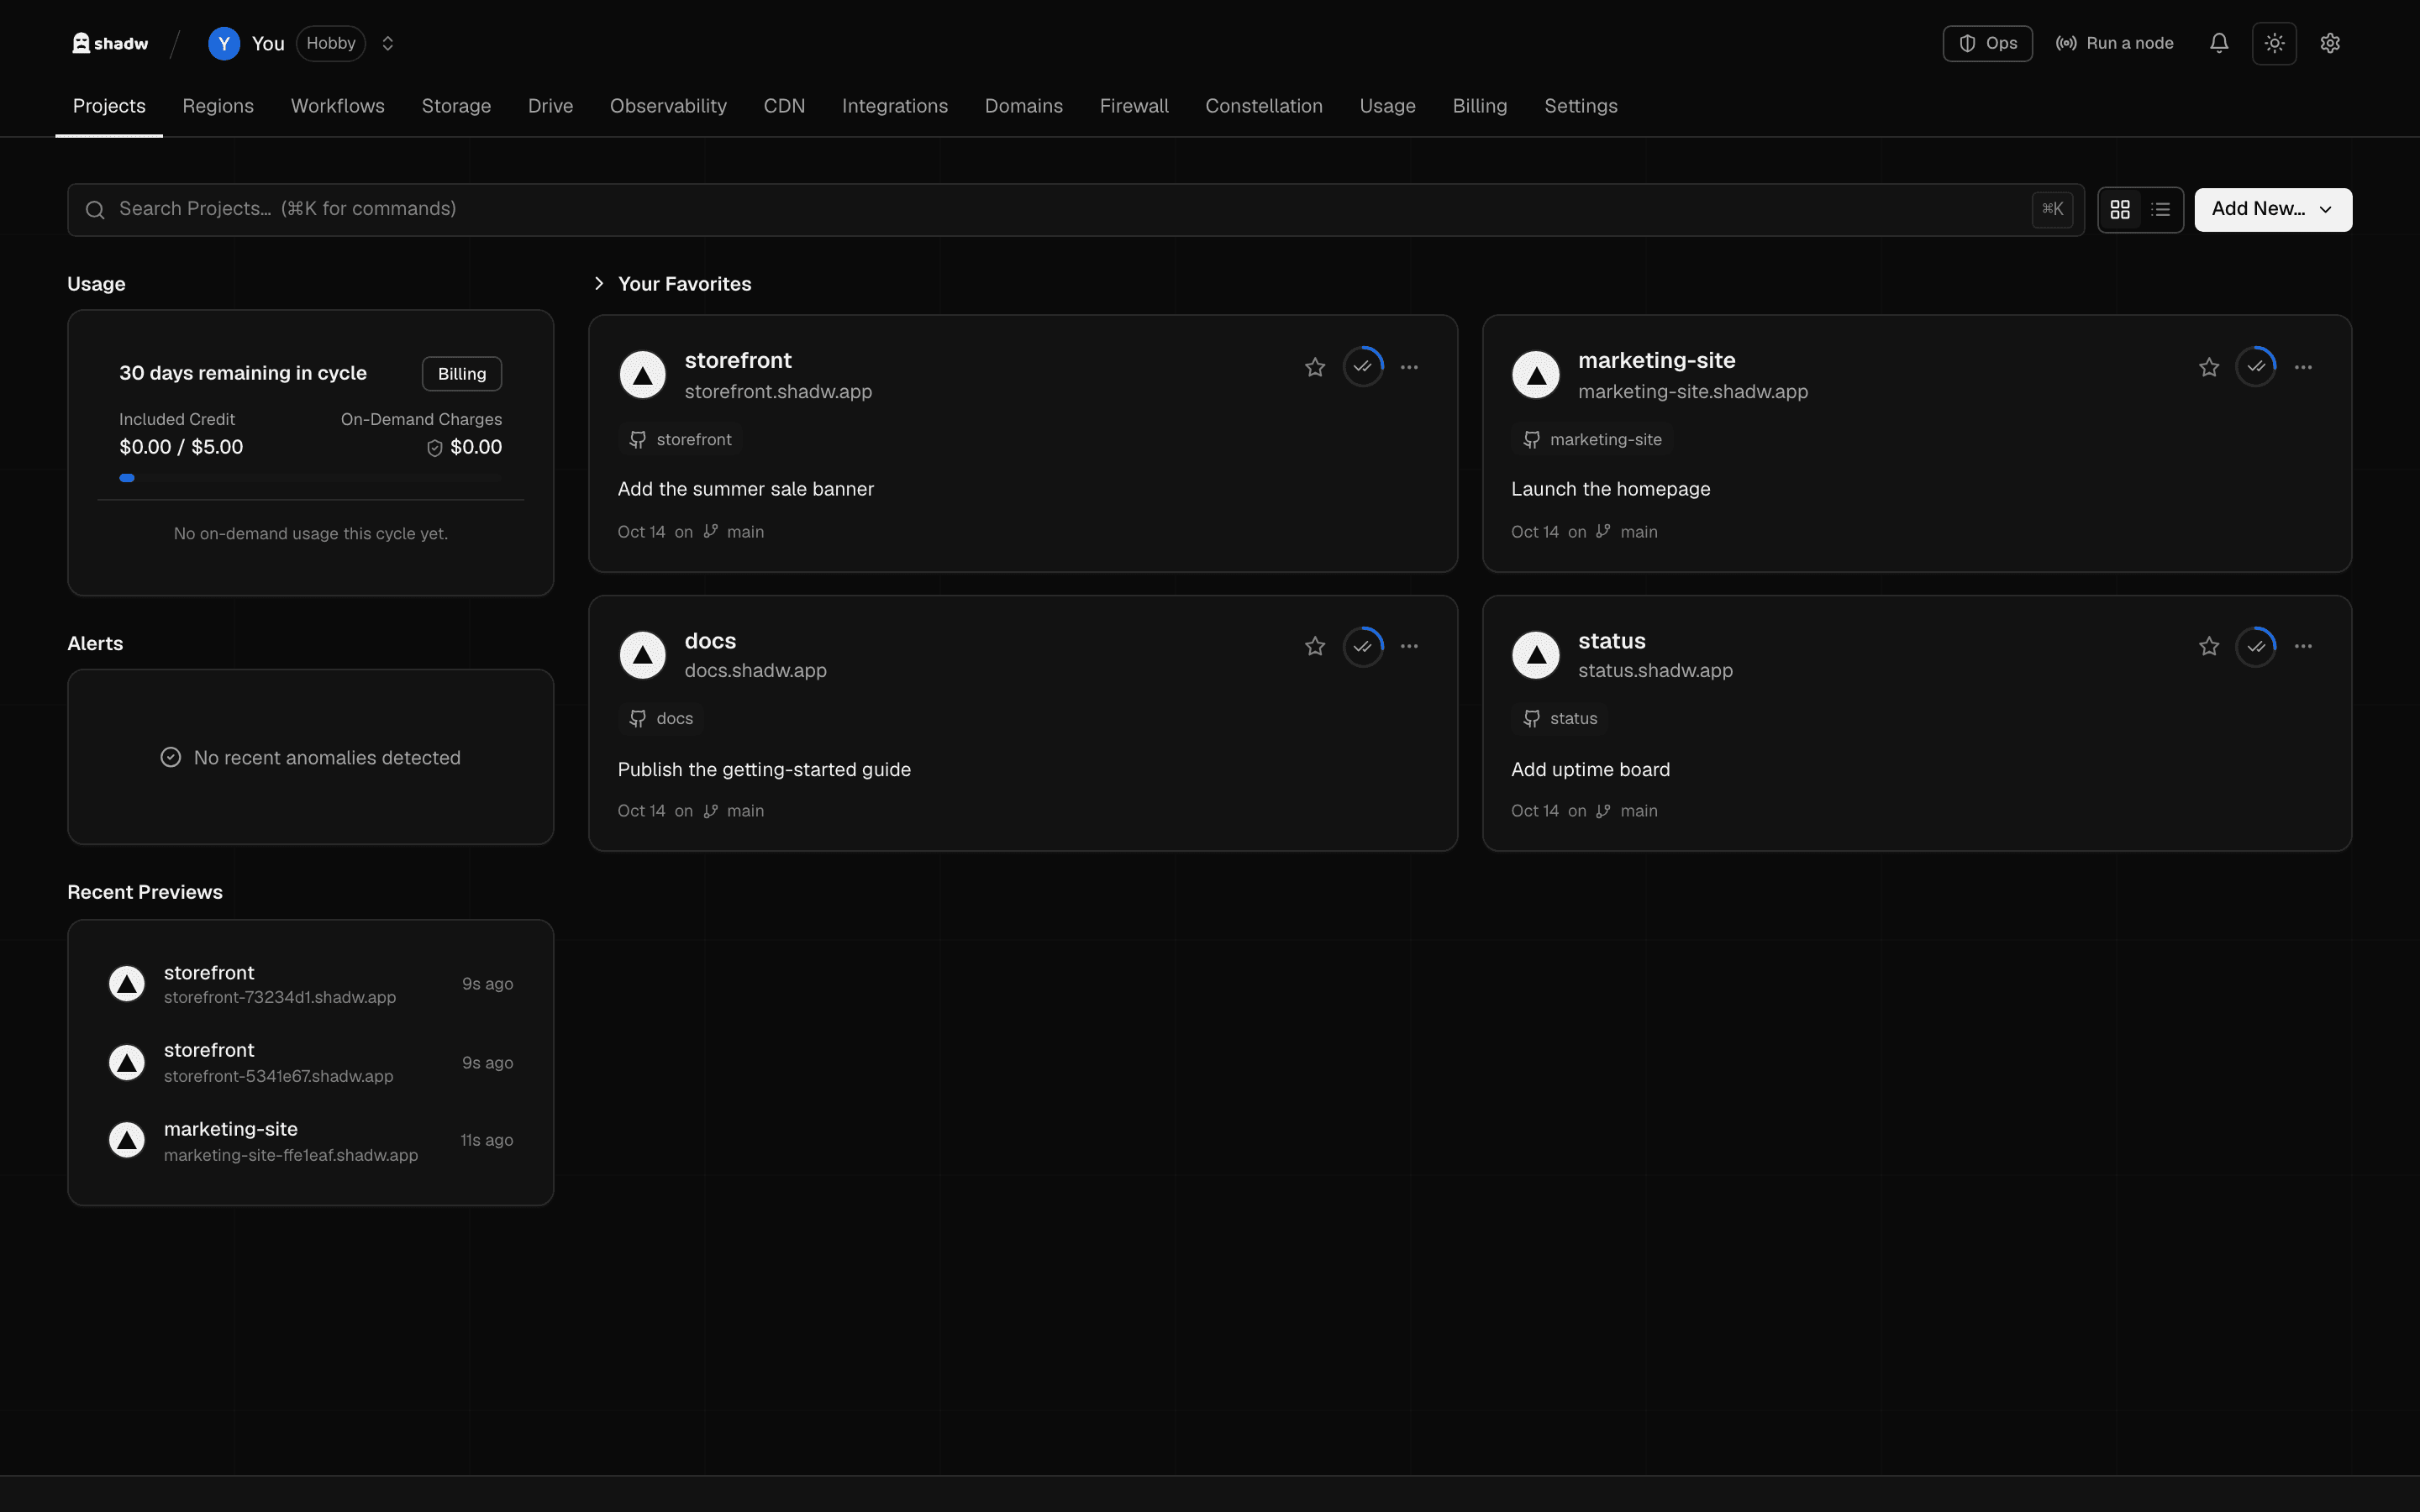Open docs card more options menu
Image resolution: width=2420 pixels, height=1512 pixels.
(x=1409, y=646)
